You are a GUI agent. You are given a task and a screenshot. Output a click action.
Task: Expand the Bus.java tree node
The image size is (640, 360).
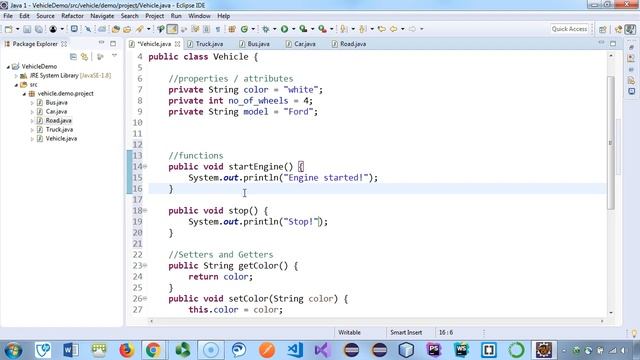click(32, 103)
